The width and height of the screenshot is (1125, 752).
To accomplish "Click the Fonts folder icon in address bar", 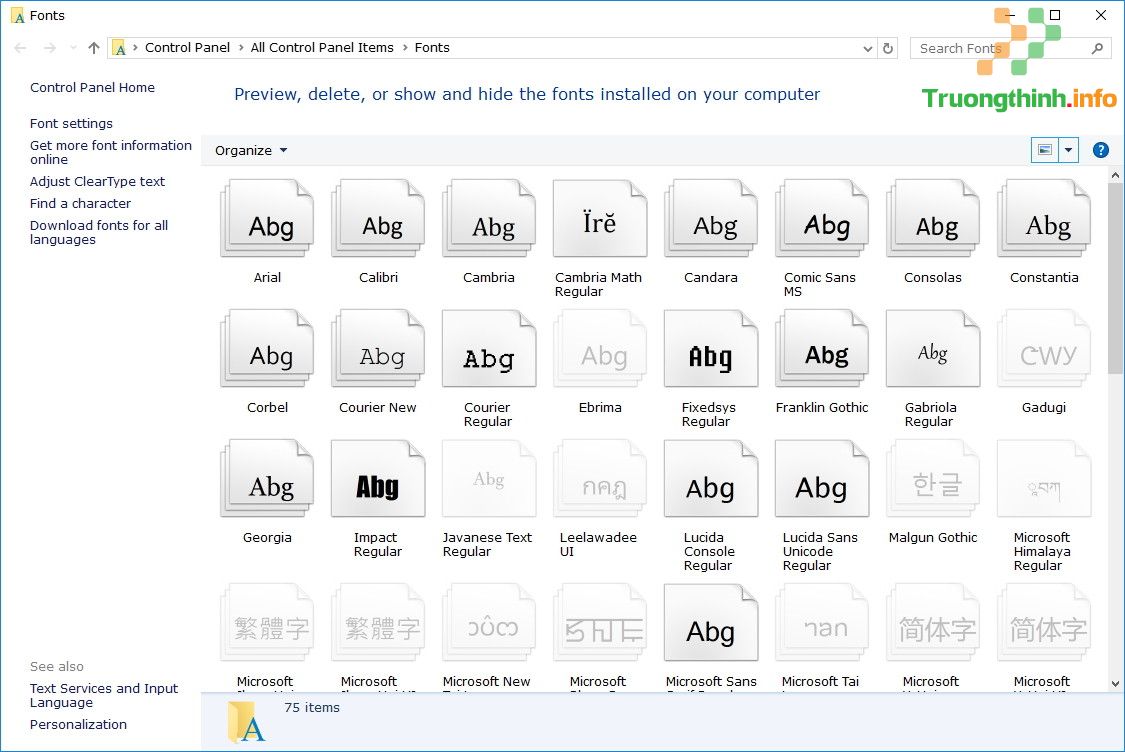I will [120, 48].
